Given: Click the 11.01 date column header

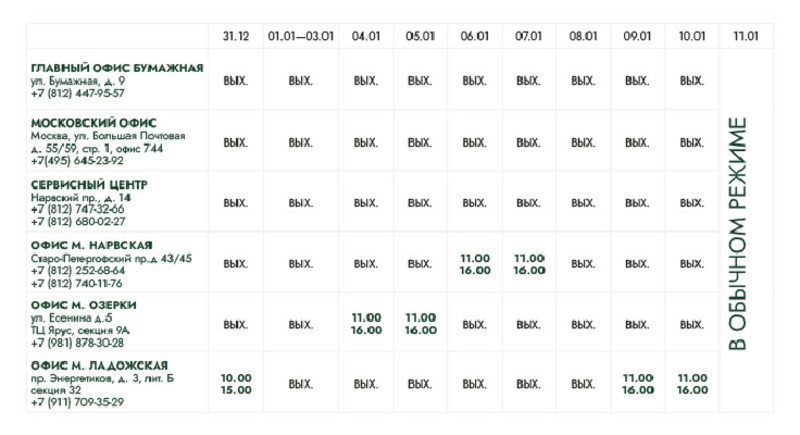Looking at the screenshot, I should (746, 36).
